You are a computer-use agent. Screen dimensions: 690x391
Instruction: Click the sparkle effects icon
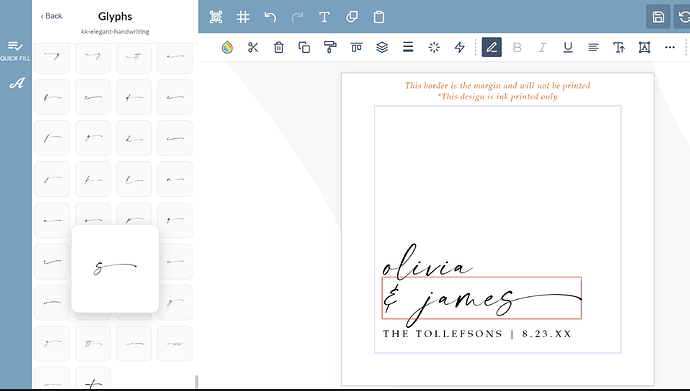coord(434,47)
